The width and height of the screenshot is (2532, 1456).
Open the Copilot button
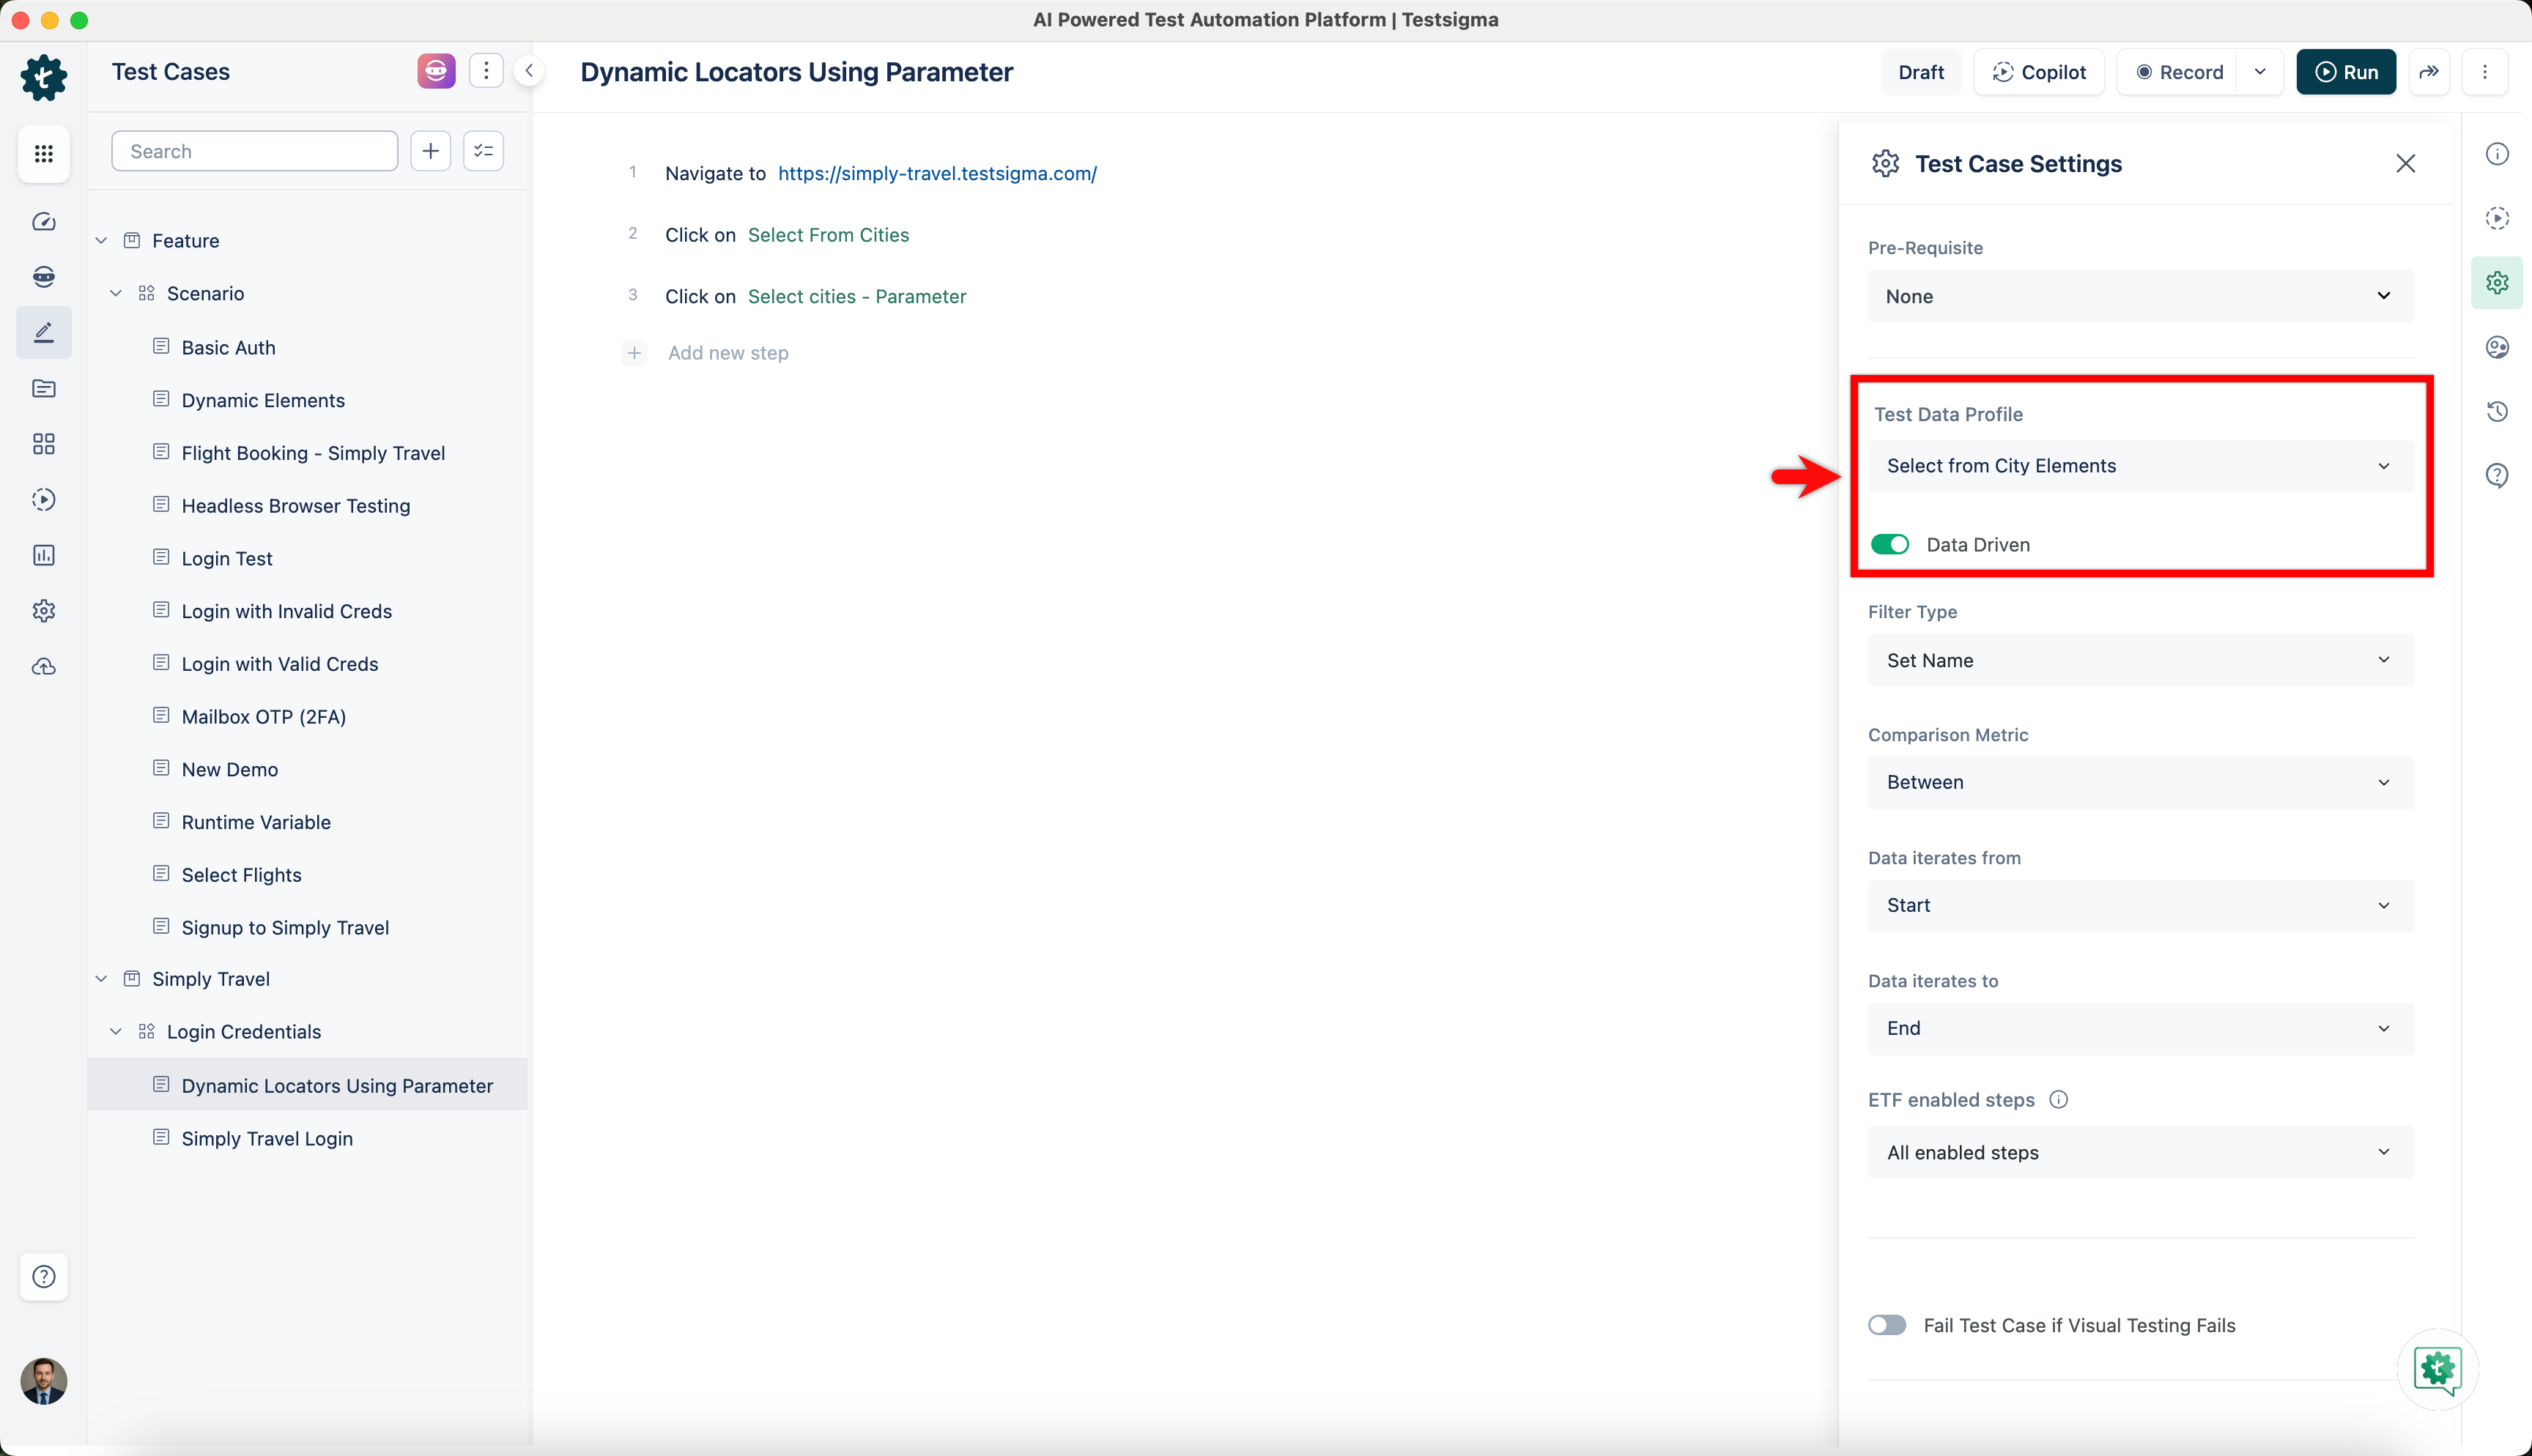click(2039, 72)
